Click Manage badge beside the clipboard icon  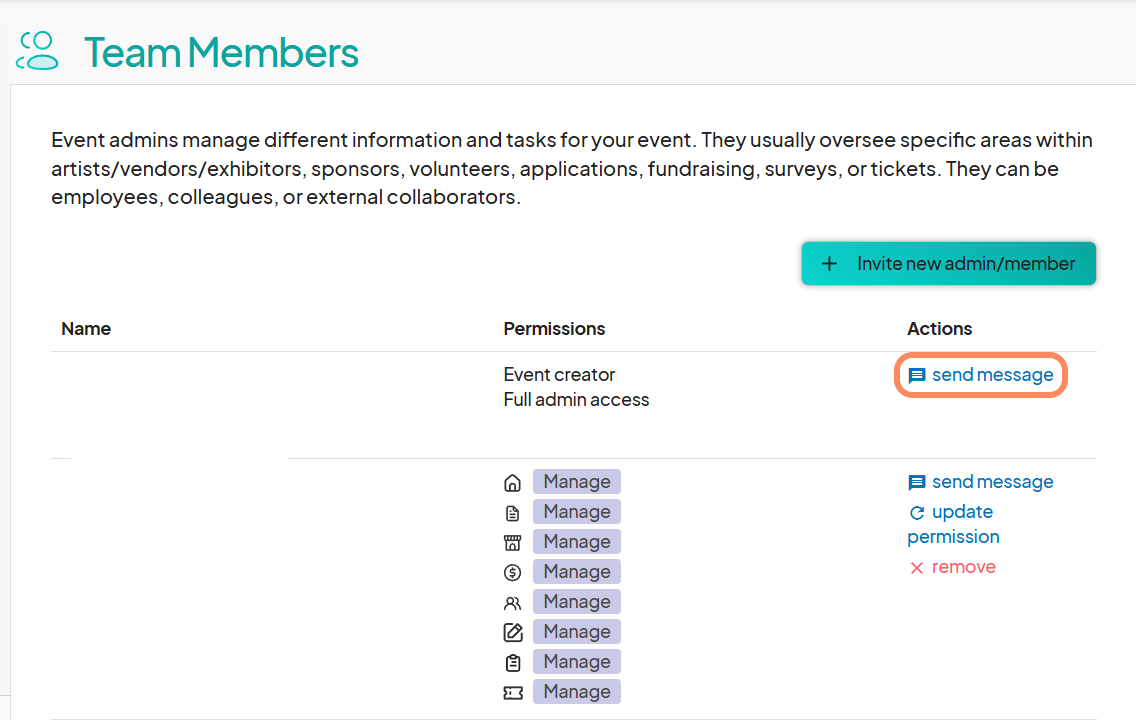[x=577, y=661]
